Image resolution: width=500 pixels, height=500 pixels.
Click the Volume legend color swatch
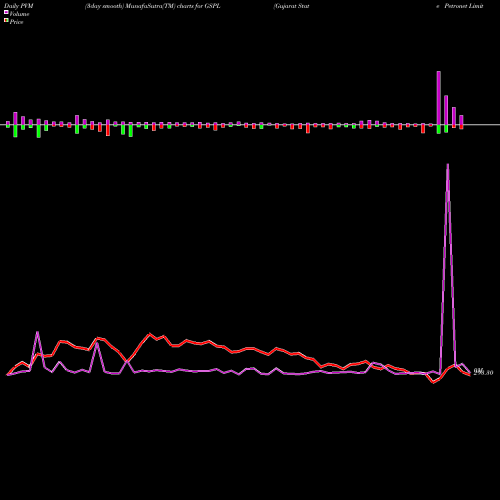(6, 12)
